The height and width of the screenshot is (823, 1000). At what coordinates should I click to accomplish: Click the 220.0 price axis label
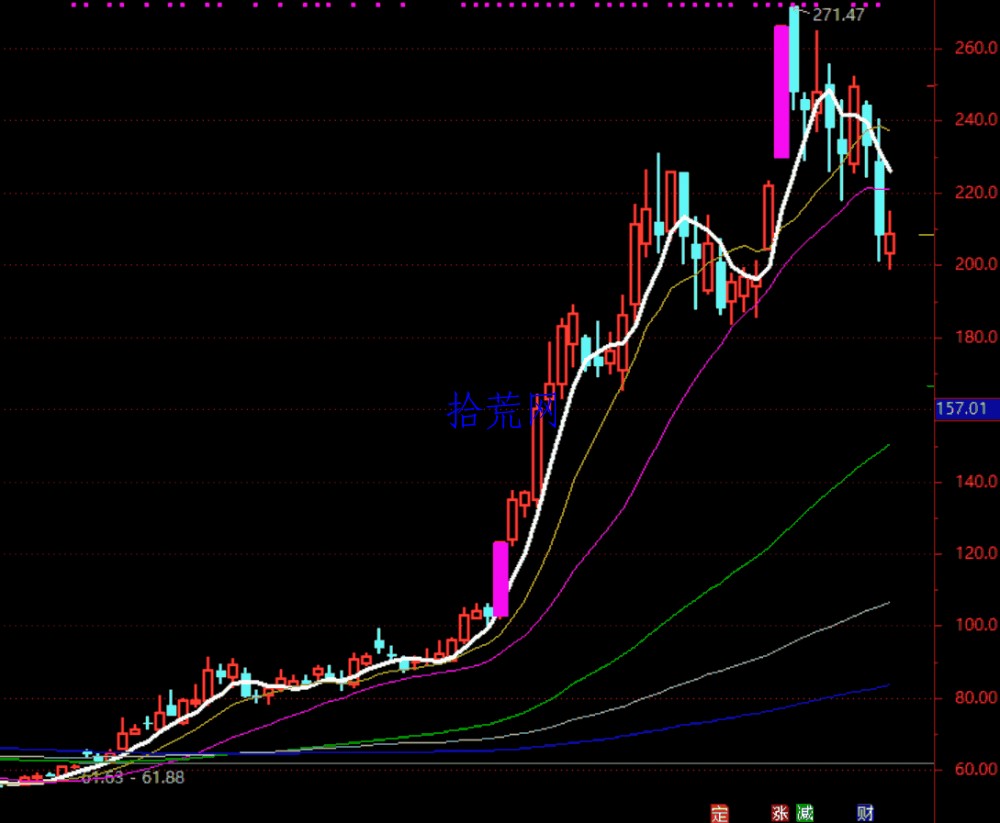[976, 192]
